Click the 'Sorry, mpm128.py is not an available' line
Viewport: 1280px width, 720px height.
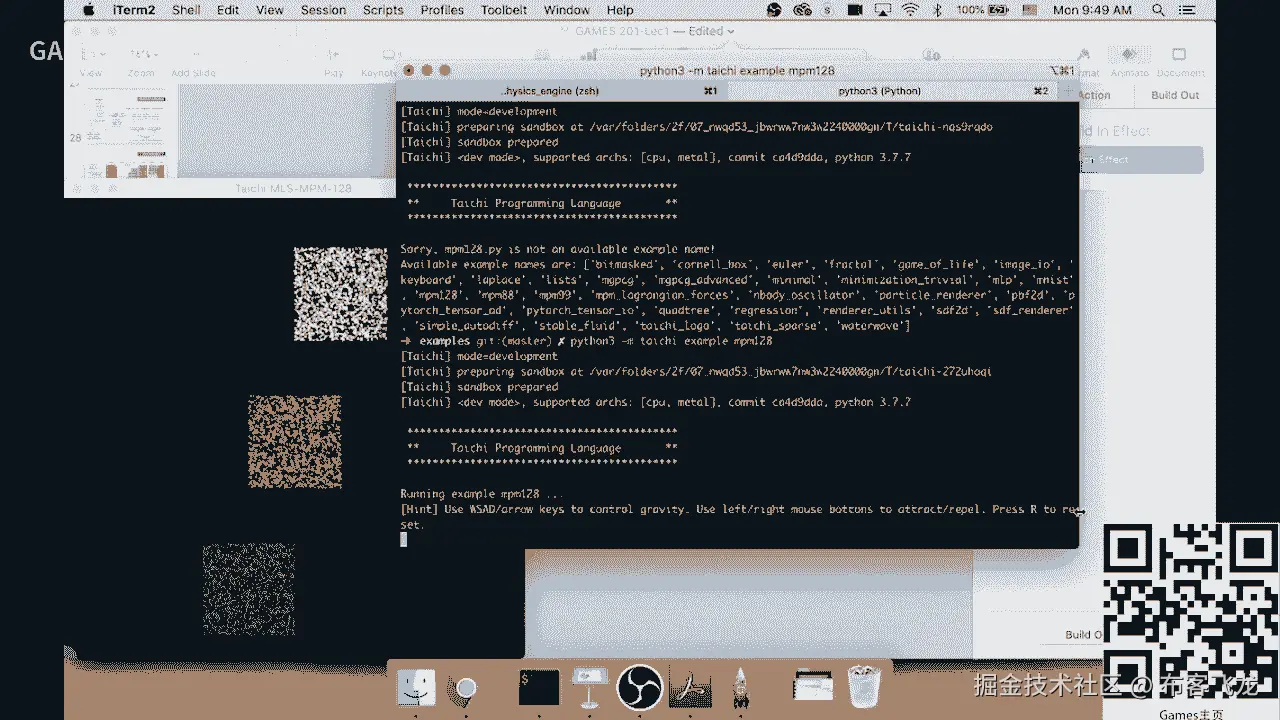click(558, 249)
